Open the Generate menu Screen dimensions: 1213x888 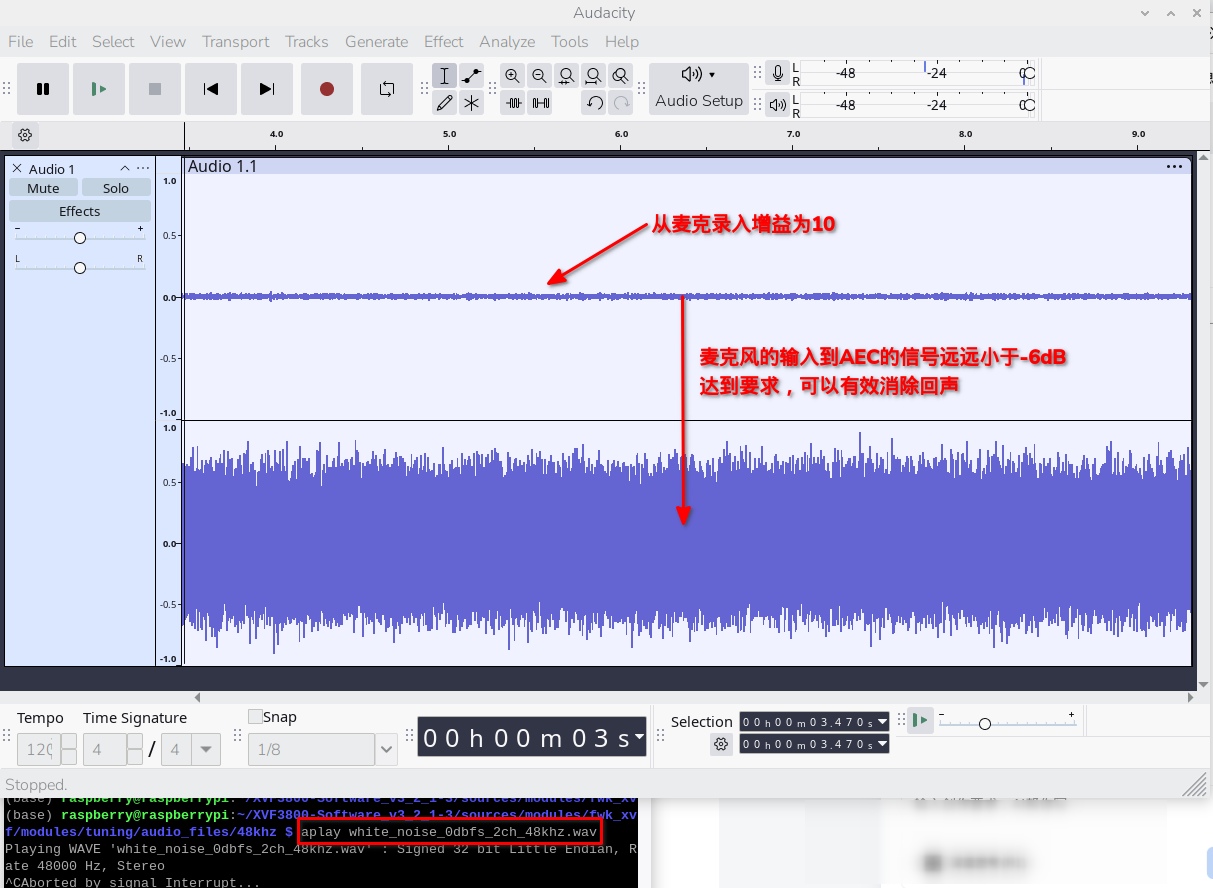pos(376,41)
